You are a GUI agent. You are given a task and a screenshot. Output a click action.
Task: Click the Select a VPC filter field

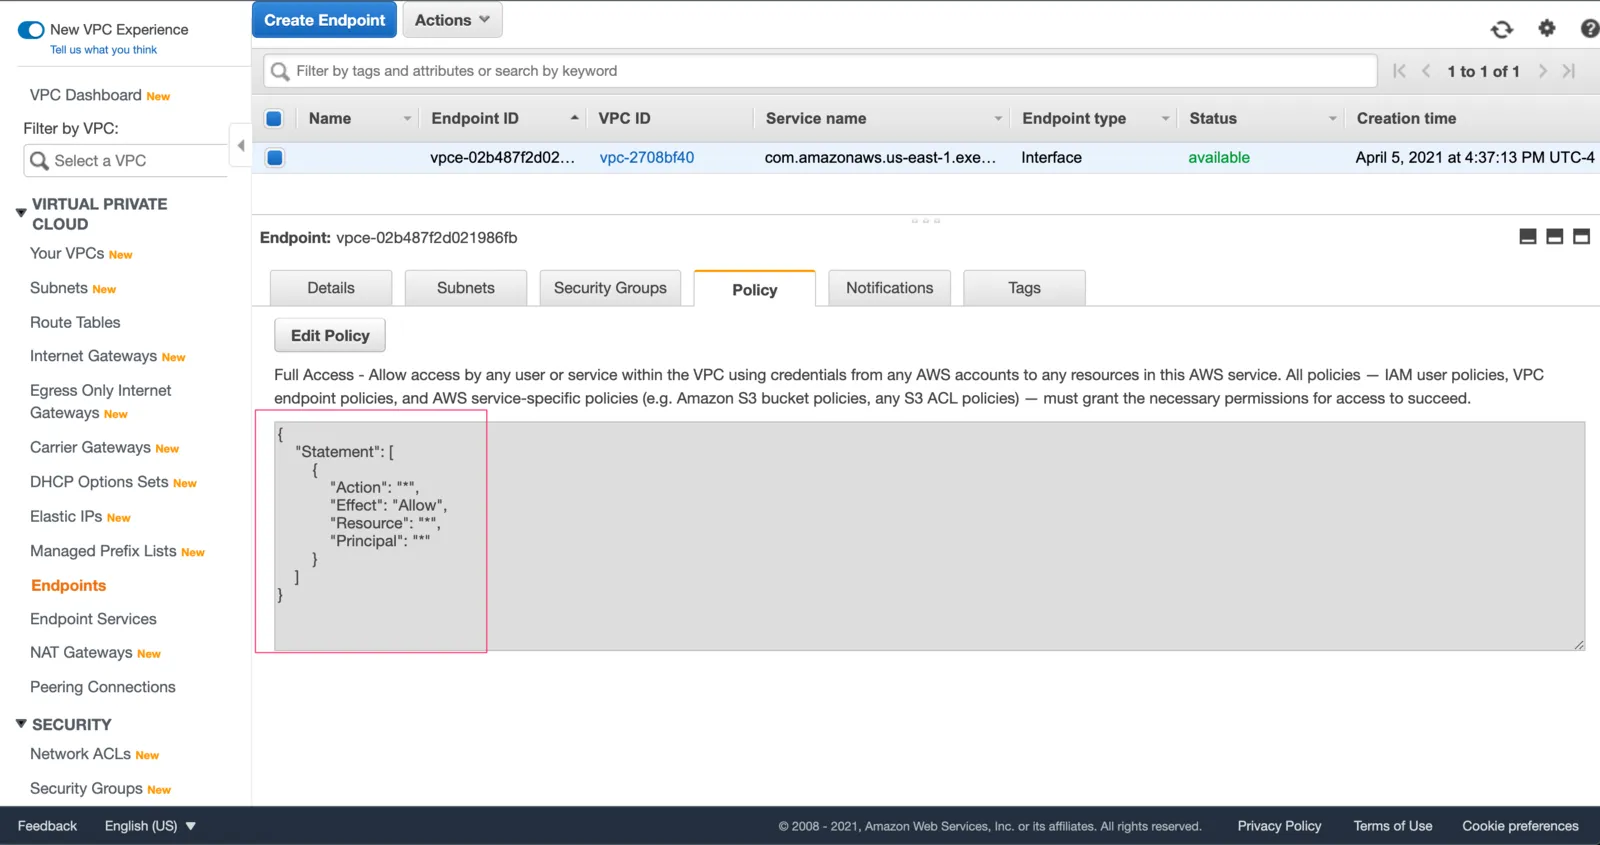pyautogui.click(x=126, y=161)
